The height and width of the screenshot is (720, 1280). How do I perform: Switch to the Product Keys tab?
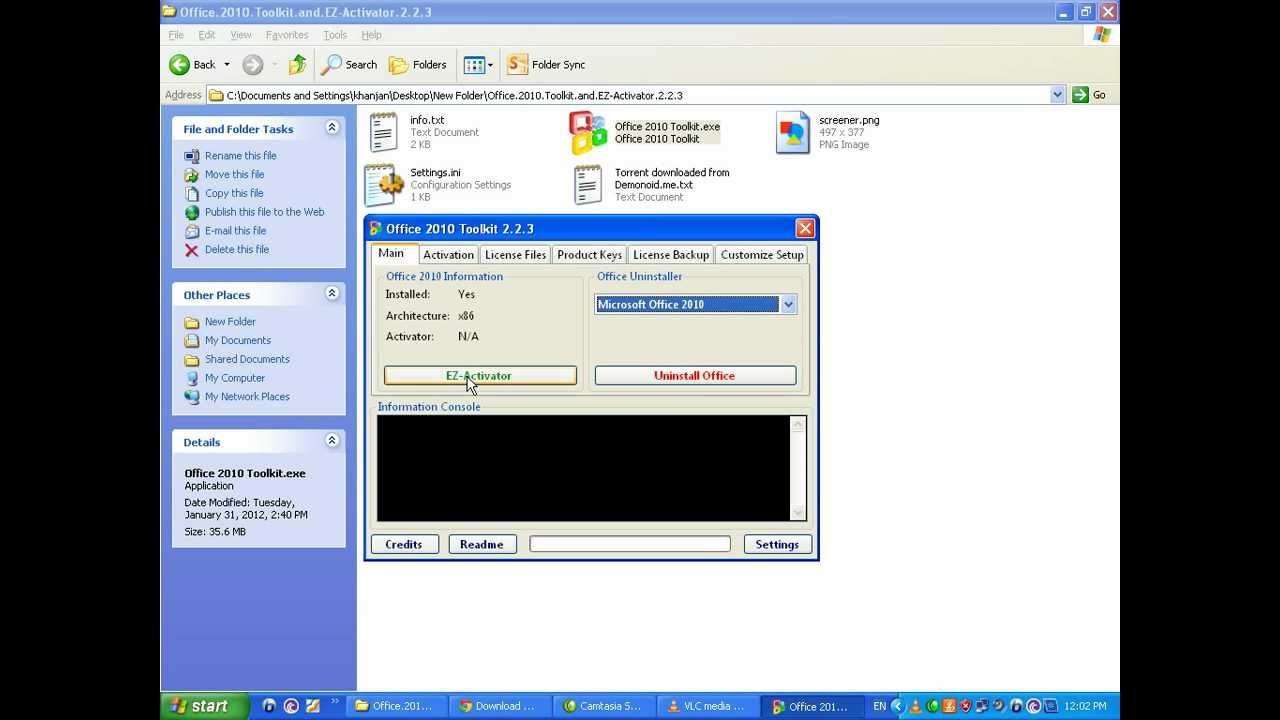(x=590, y=255)
